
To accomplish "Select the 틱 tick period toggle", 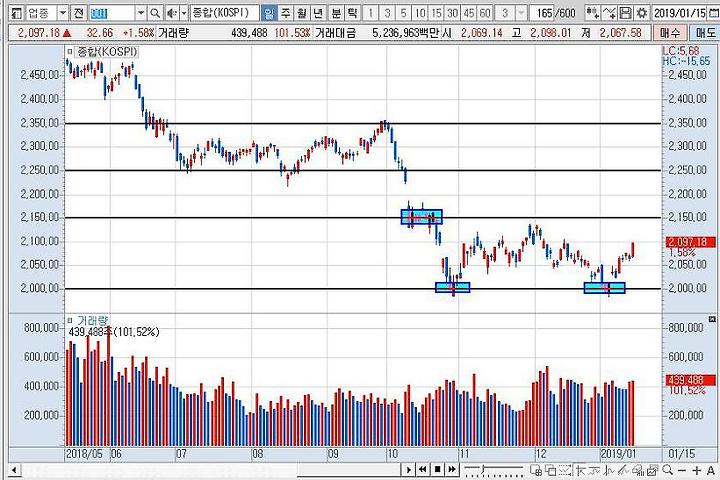I will (x=353, y=13).
